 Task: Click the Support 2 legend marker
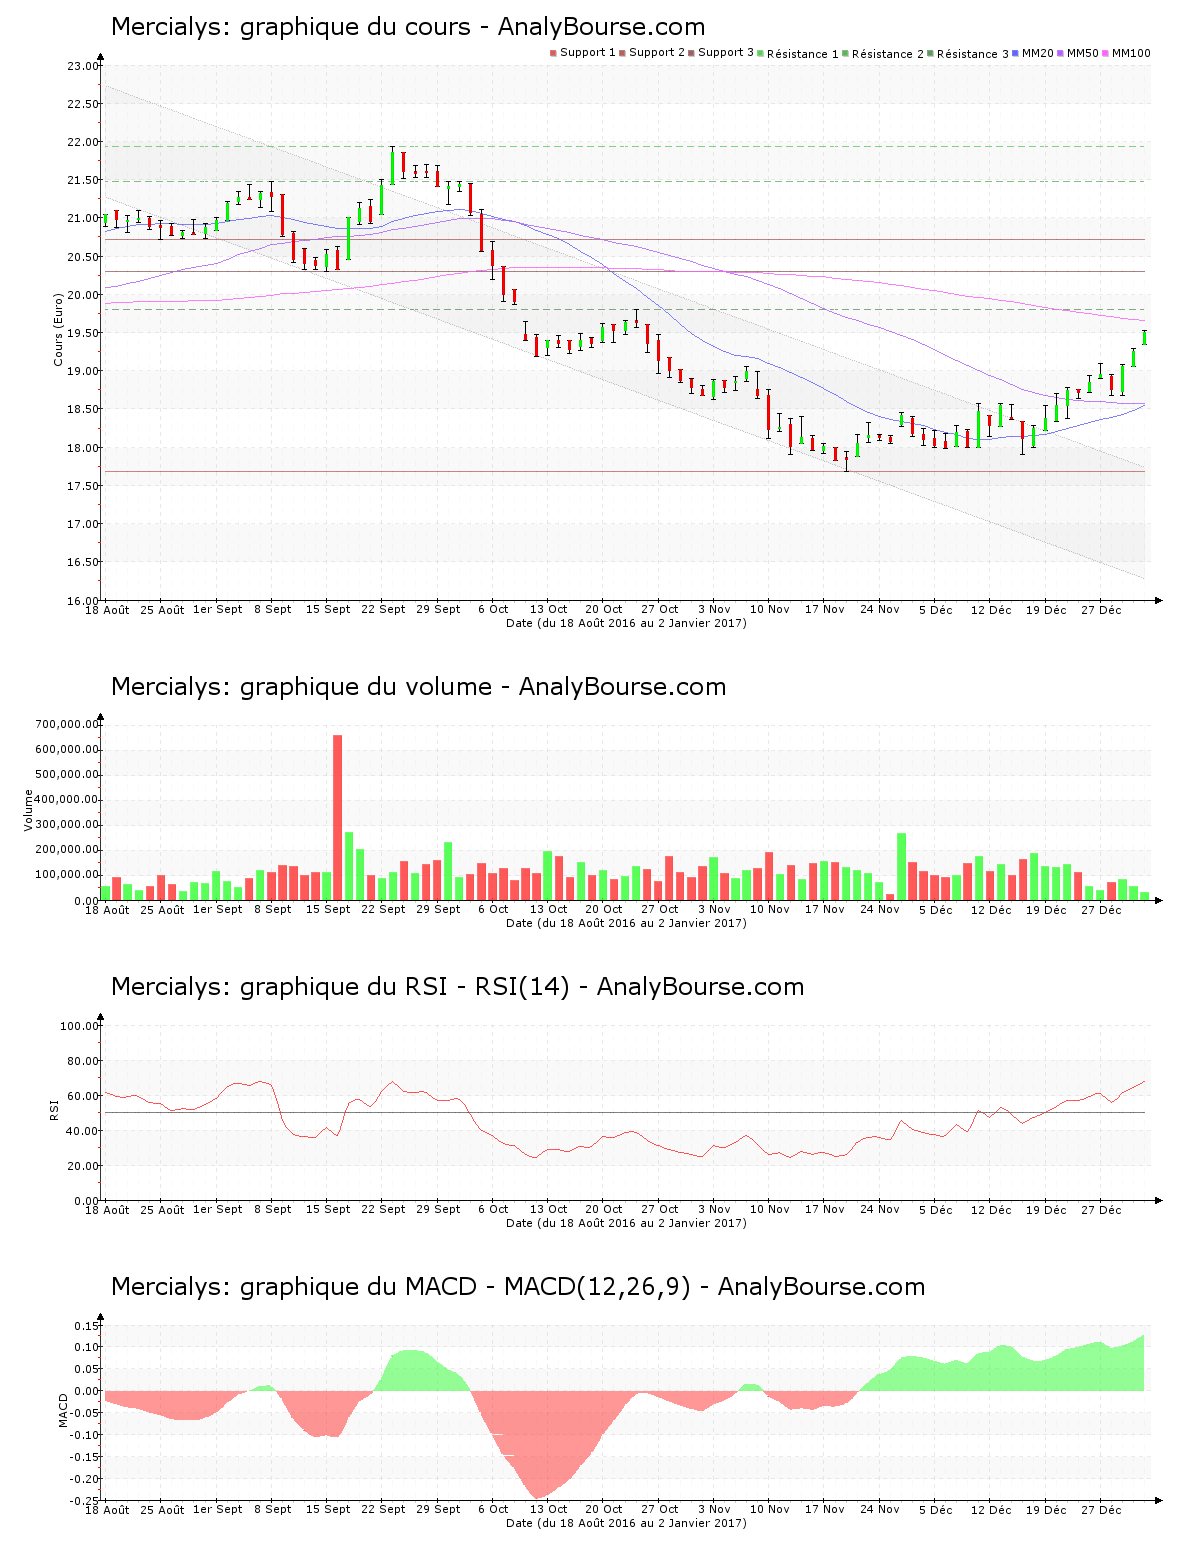pyautogui.click(x=622, y=53)
